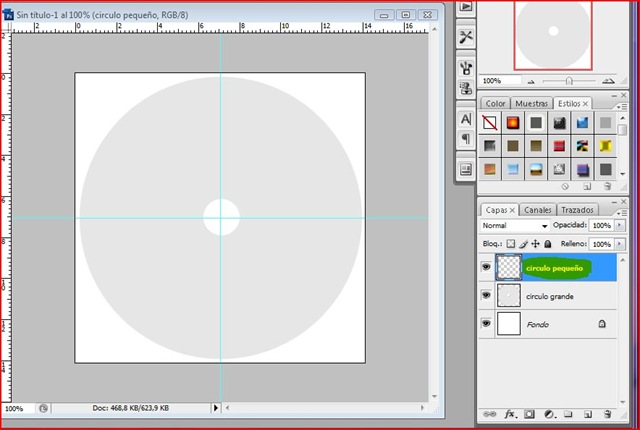Open the Normal blend mode dropdown
This screenshot has height=430, width=640.
(x=515, y=226)
